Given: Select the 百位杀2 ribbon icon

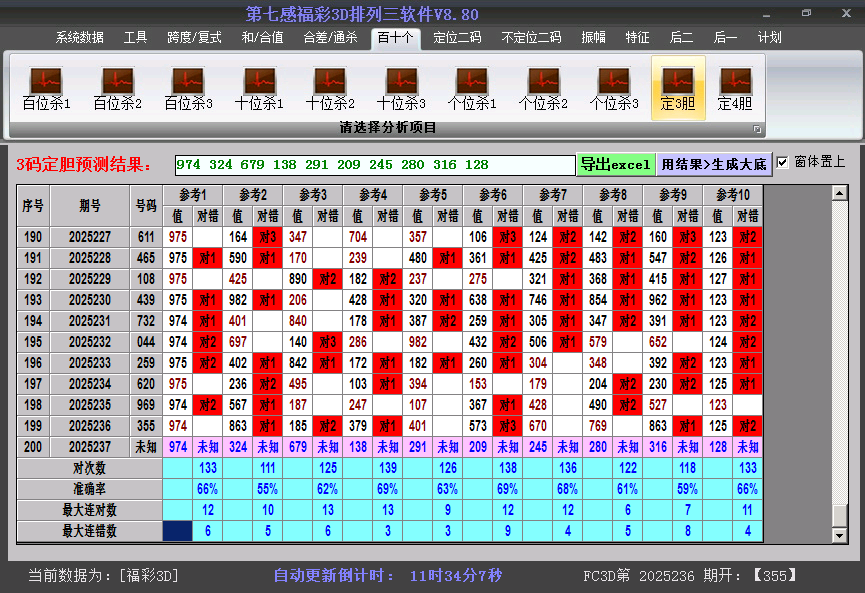Looking at the screenshot, I should (x=117, y=88).
